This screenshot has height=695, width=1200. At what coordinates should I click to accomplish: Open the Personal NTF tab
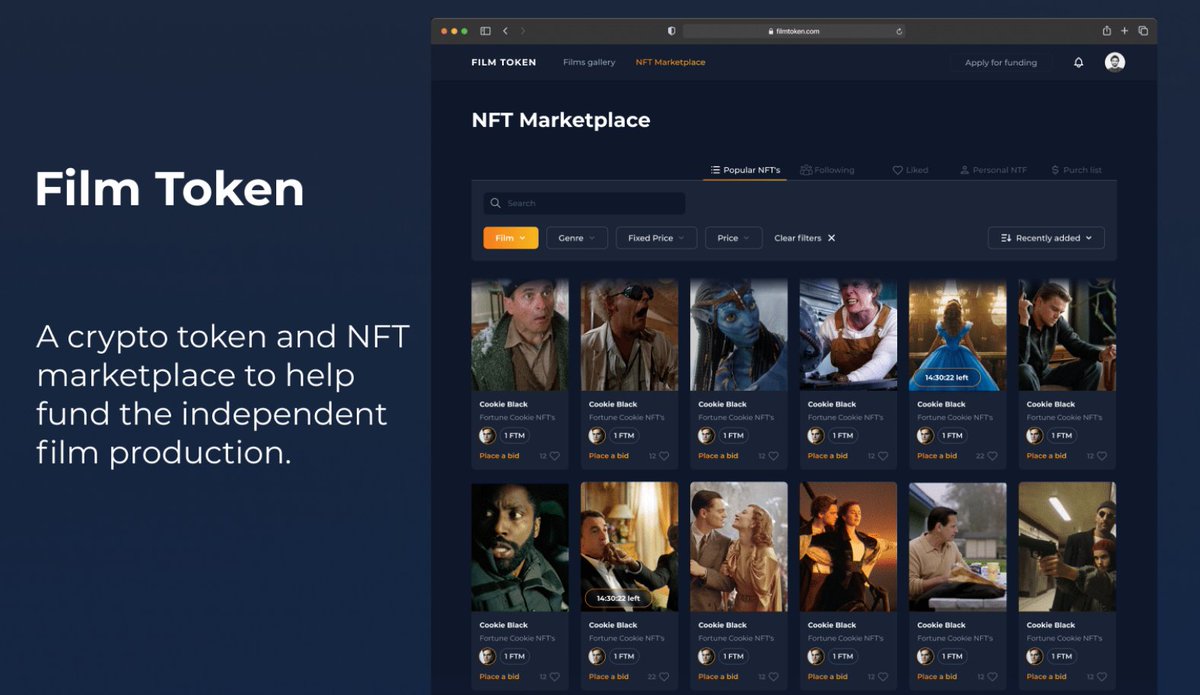click(x=993, y=170)
